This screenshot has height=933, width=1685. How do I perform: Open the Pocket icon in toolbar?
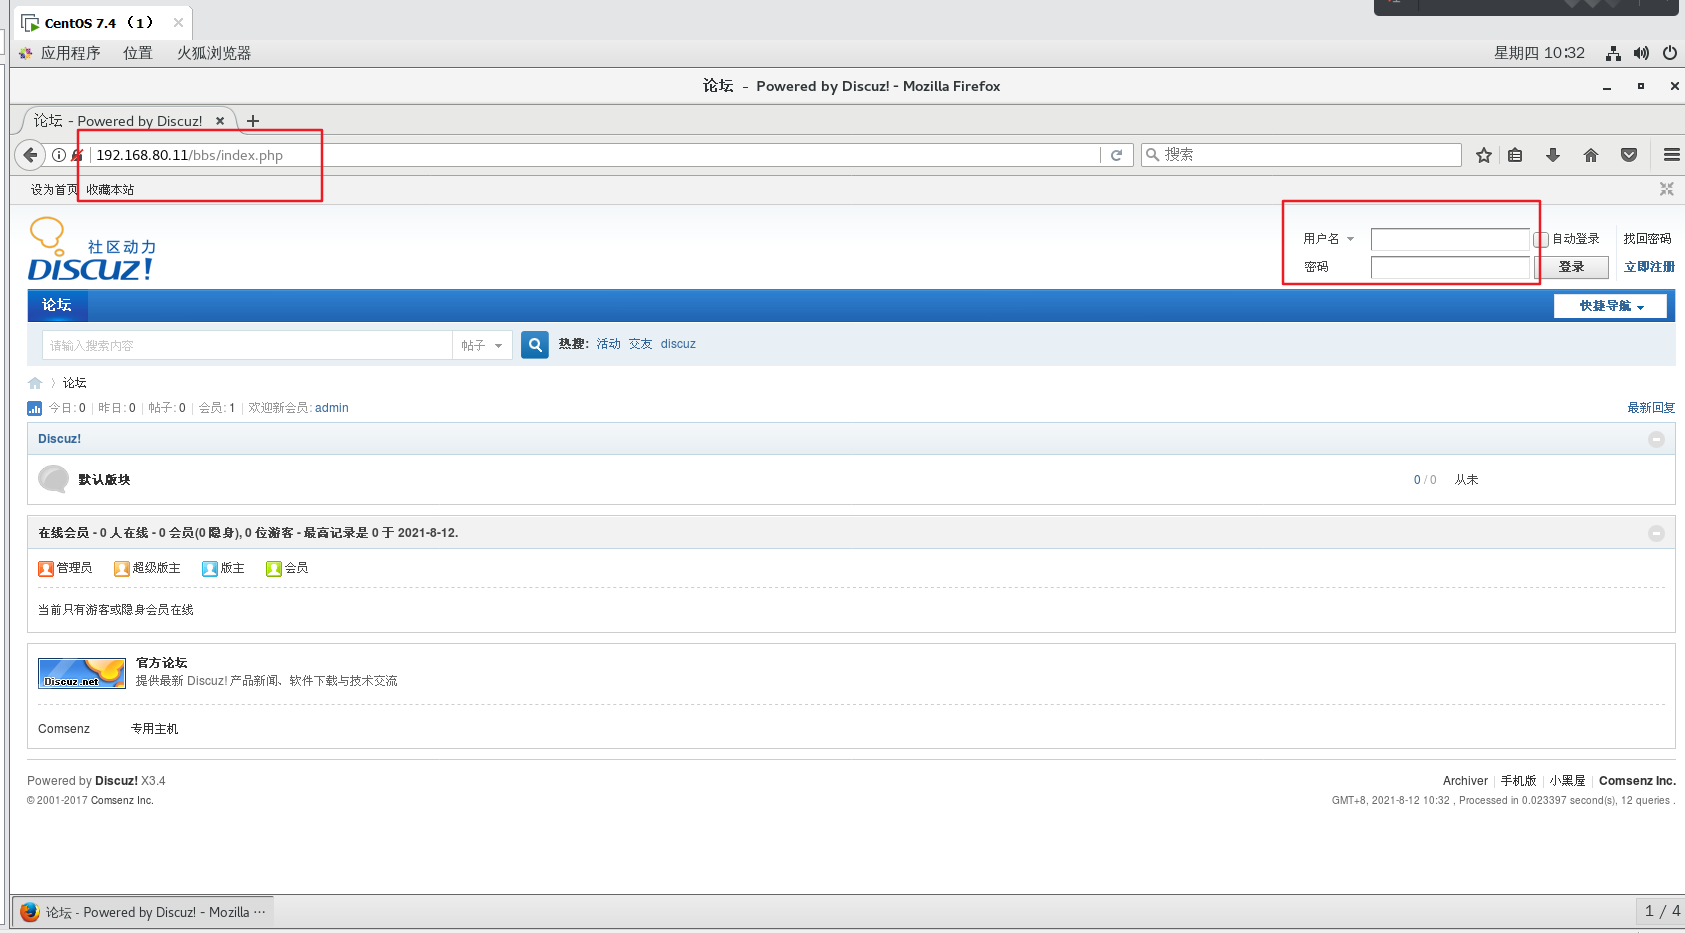click(1629, 155)
